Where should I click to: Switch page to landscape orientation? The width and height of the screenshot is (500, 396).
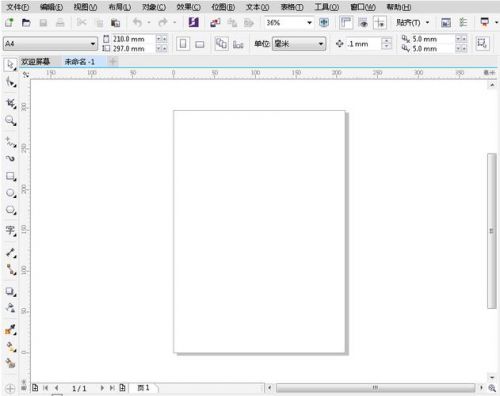(x=199, y=44)
